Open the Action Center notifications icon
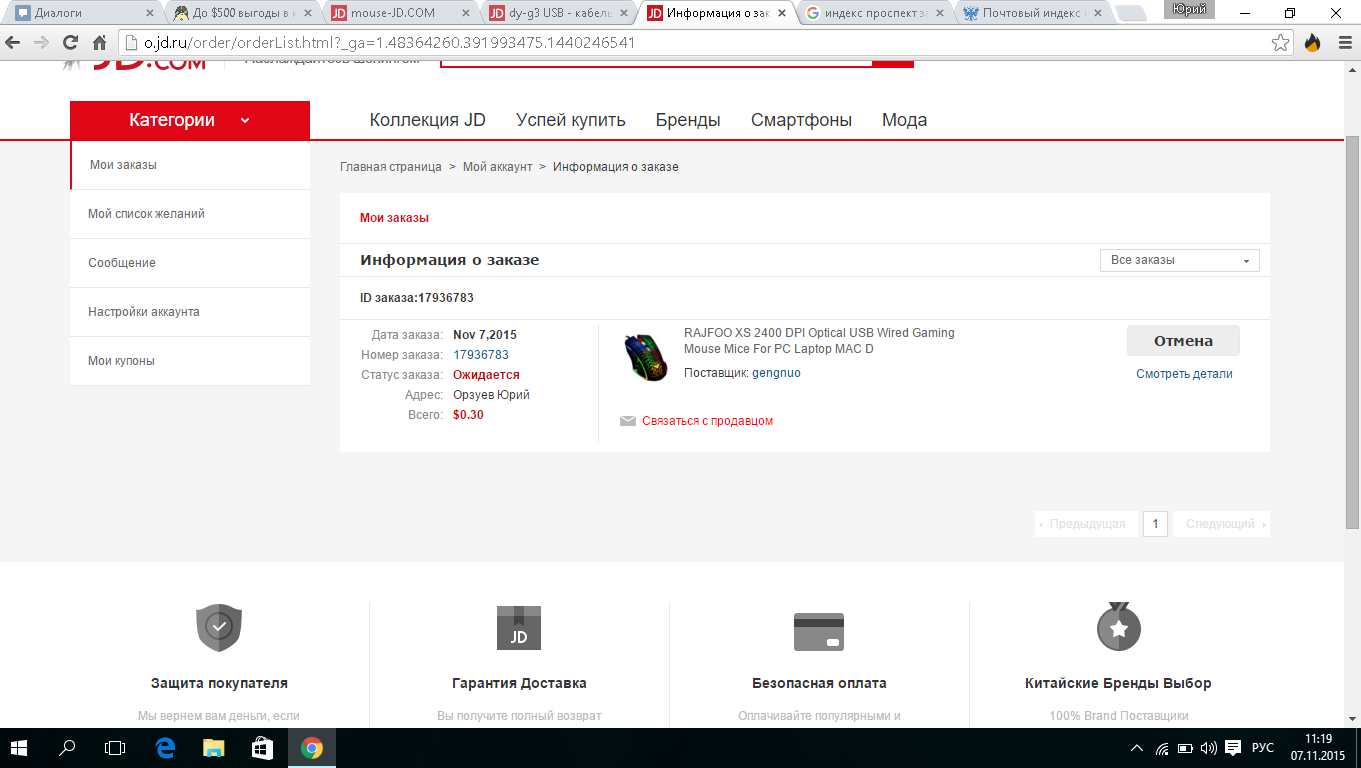1361x768 pixels. pyautogui.click(x=1233, y=748)
